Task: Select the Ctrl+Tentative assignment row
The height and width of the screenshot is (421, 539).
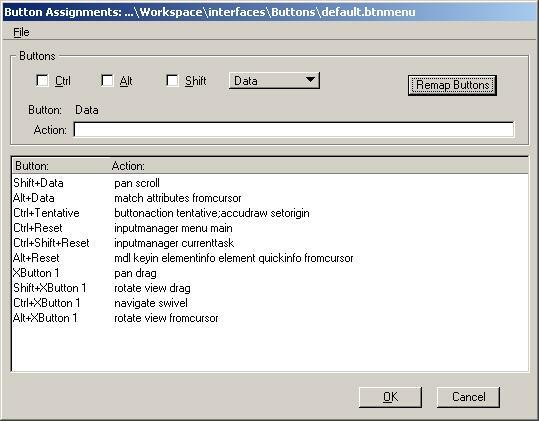Action: [270, 213]
